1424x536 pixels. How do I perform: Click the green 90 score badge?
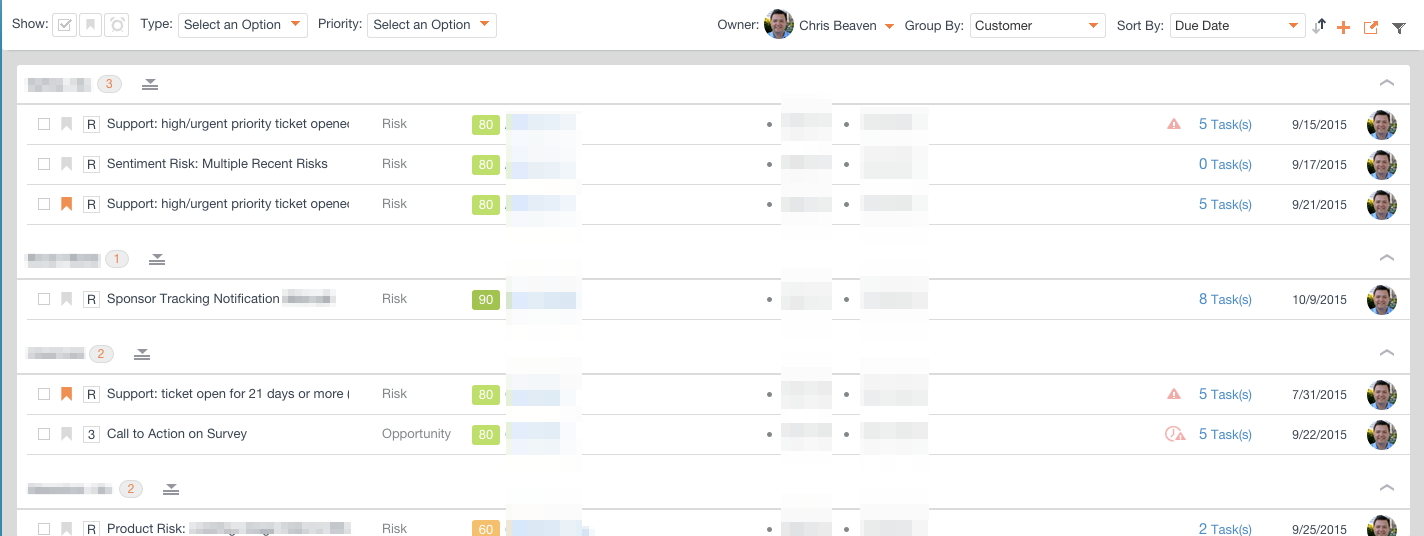pos(486,299)
